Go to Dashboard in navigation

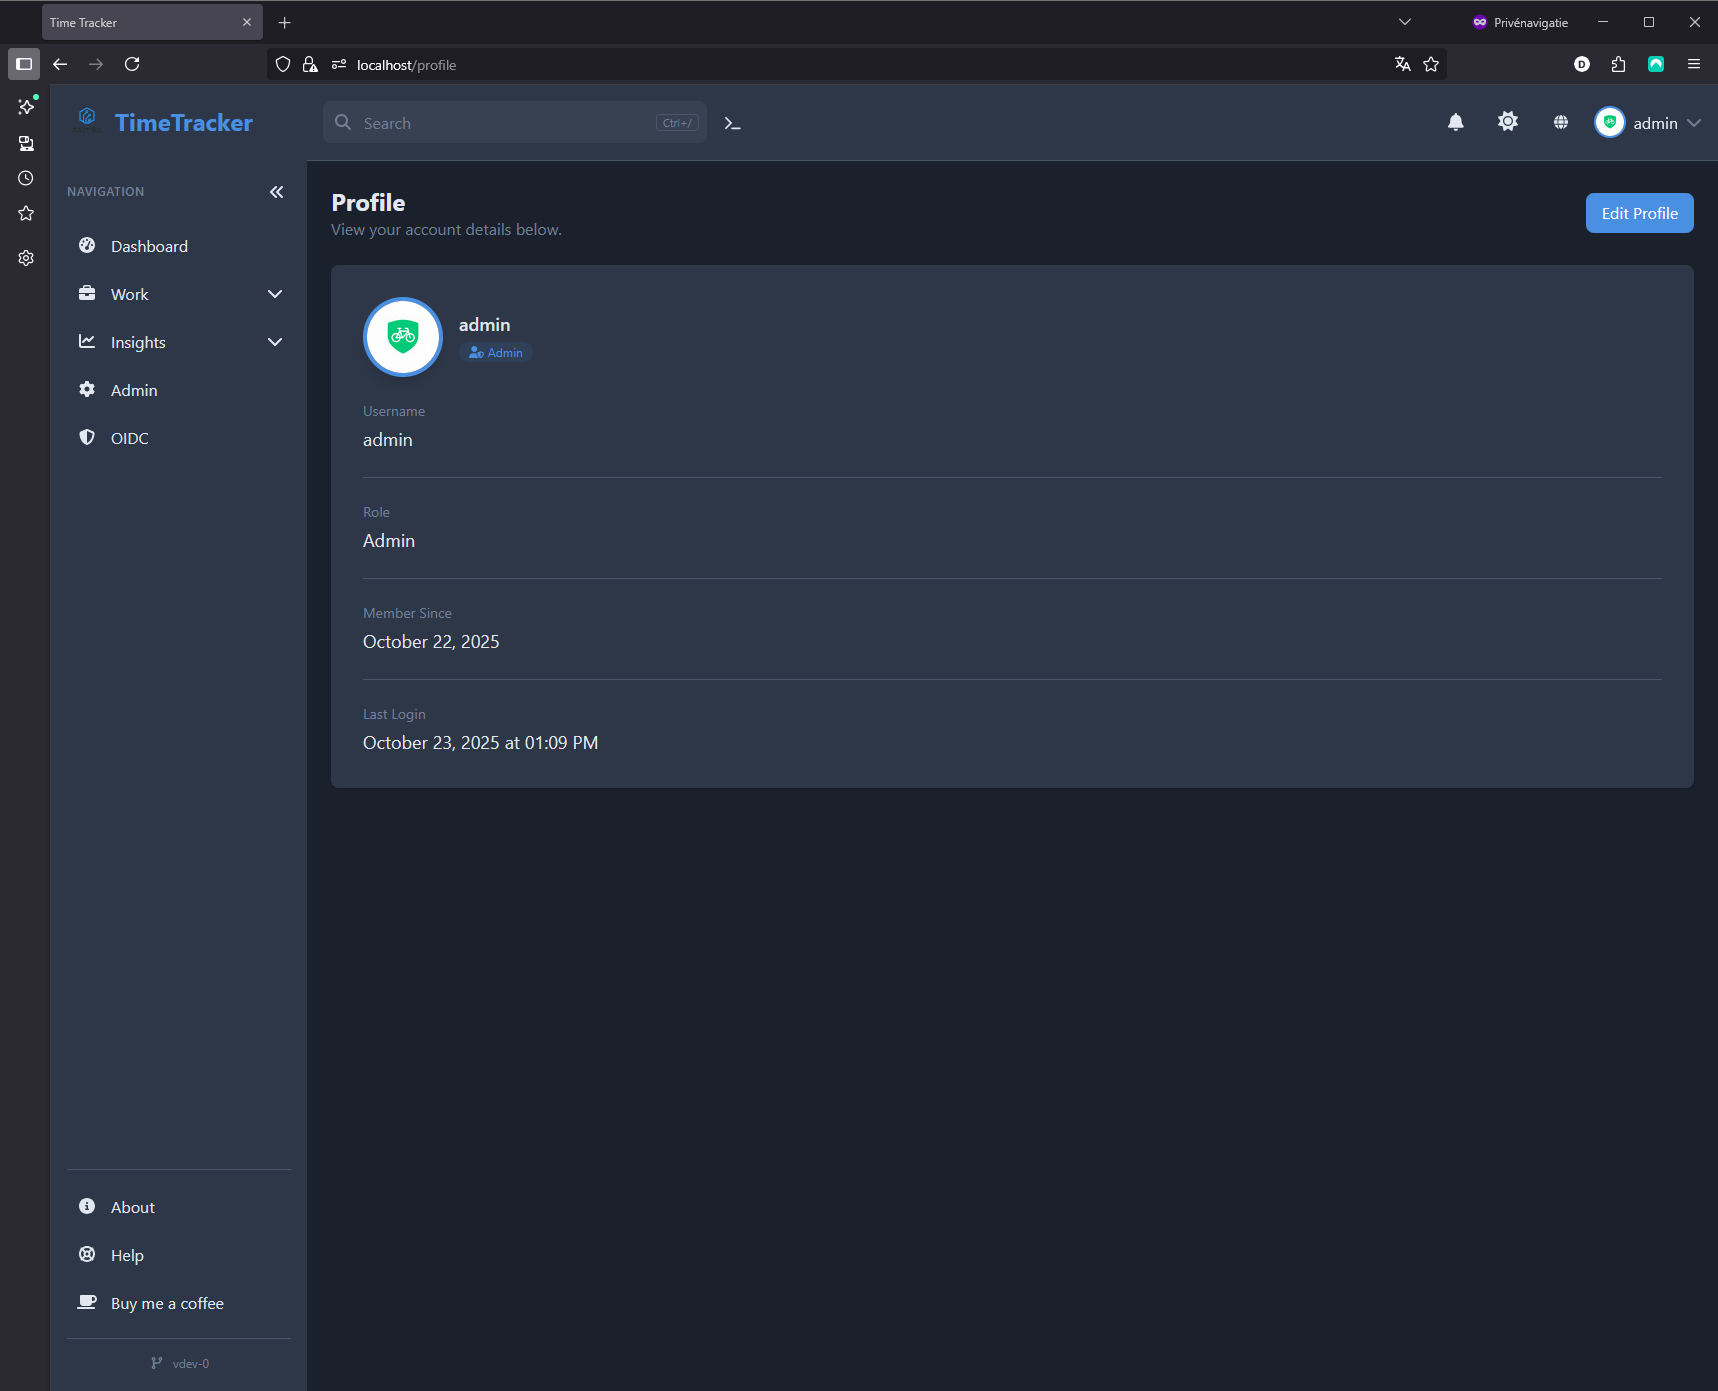[x=149, y=246]
